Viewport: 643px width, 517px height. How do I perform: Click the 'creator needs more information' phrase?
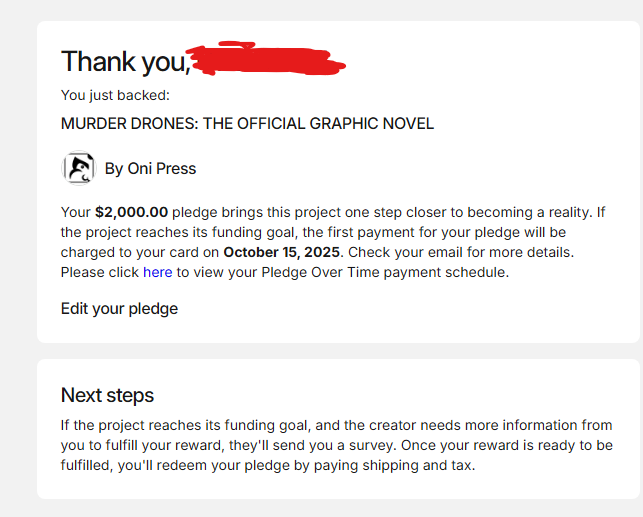(434, 425)
